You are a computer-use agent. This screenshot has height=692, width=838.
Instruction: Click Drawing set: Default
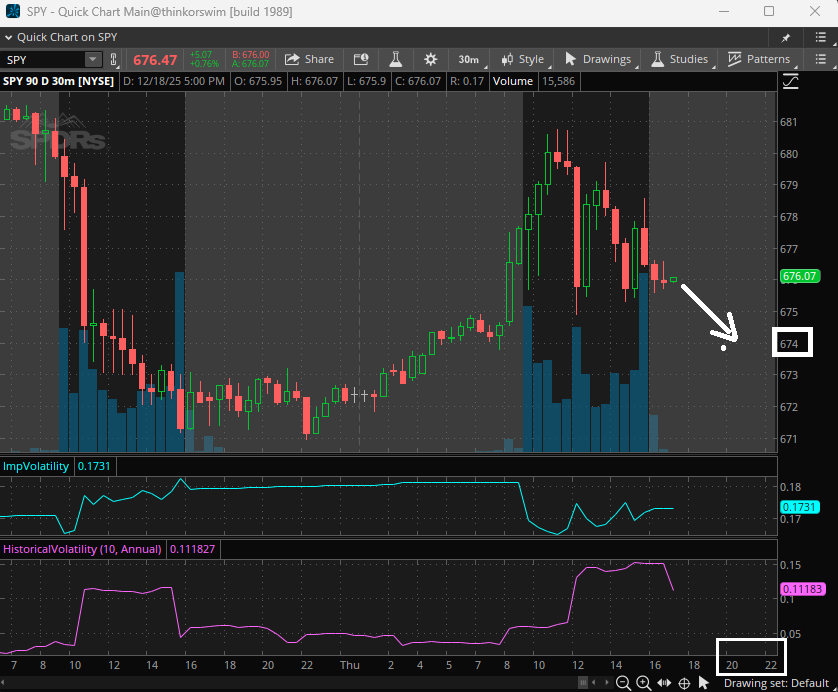pyautogui.click(x=776, y=683)
